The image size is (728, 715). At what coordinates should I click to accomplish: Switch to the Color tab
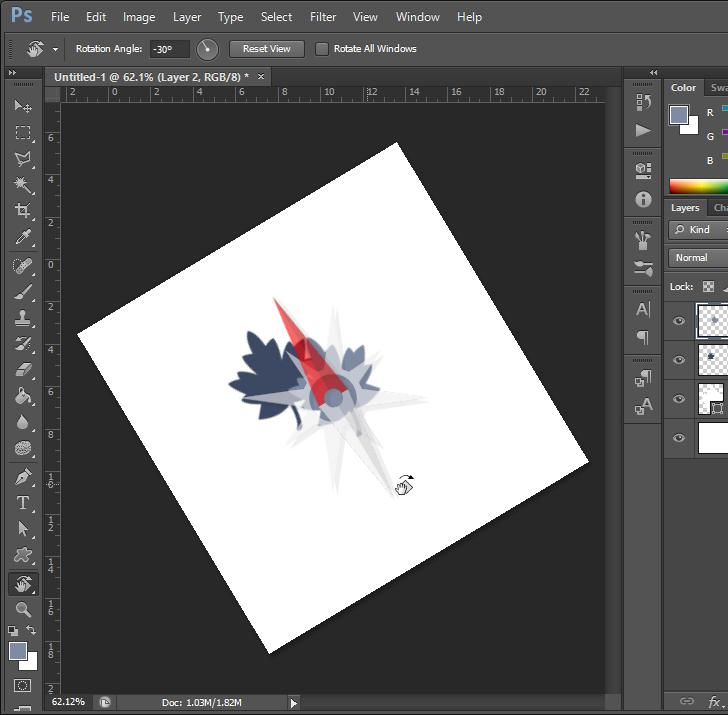(683, 88)
